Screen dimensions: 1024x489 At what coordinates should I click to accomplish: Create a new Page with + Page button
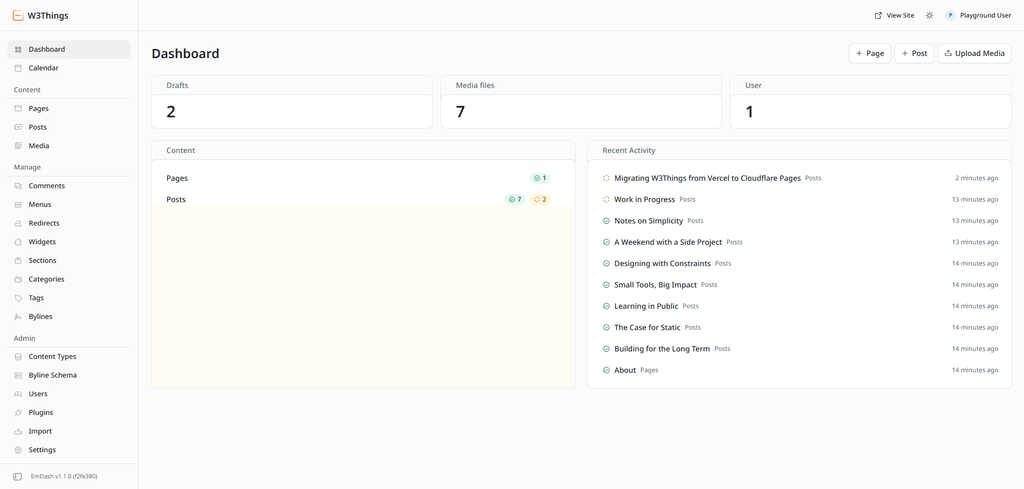[870, 54]
